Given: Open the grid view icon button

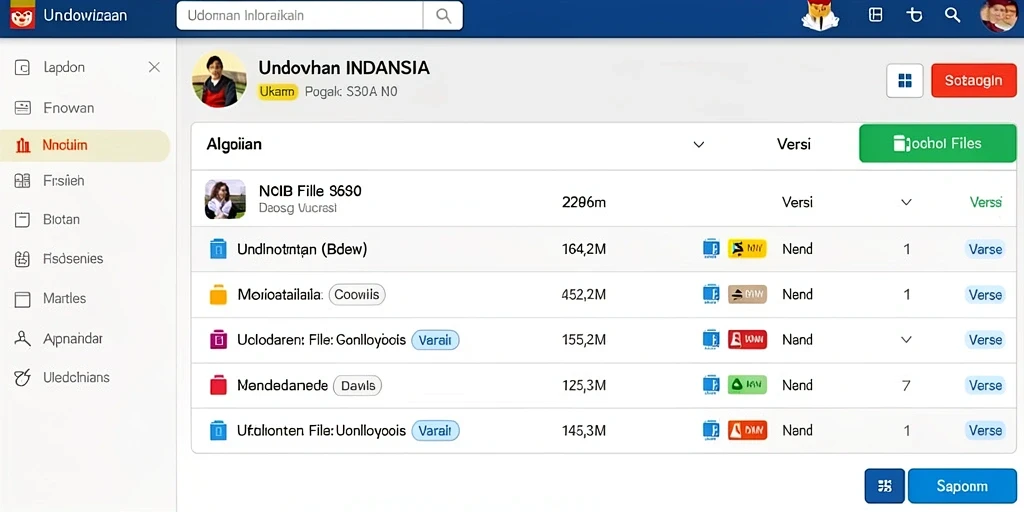Looking at the screenshot, I should [x=904, y=80].
